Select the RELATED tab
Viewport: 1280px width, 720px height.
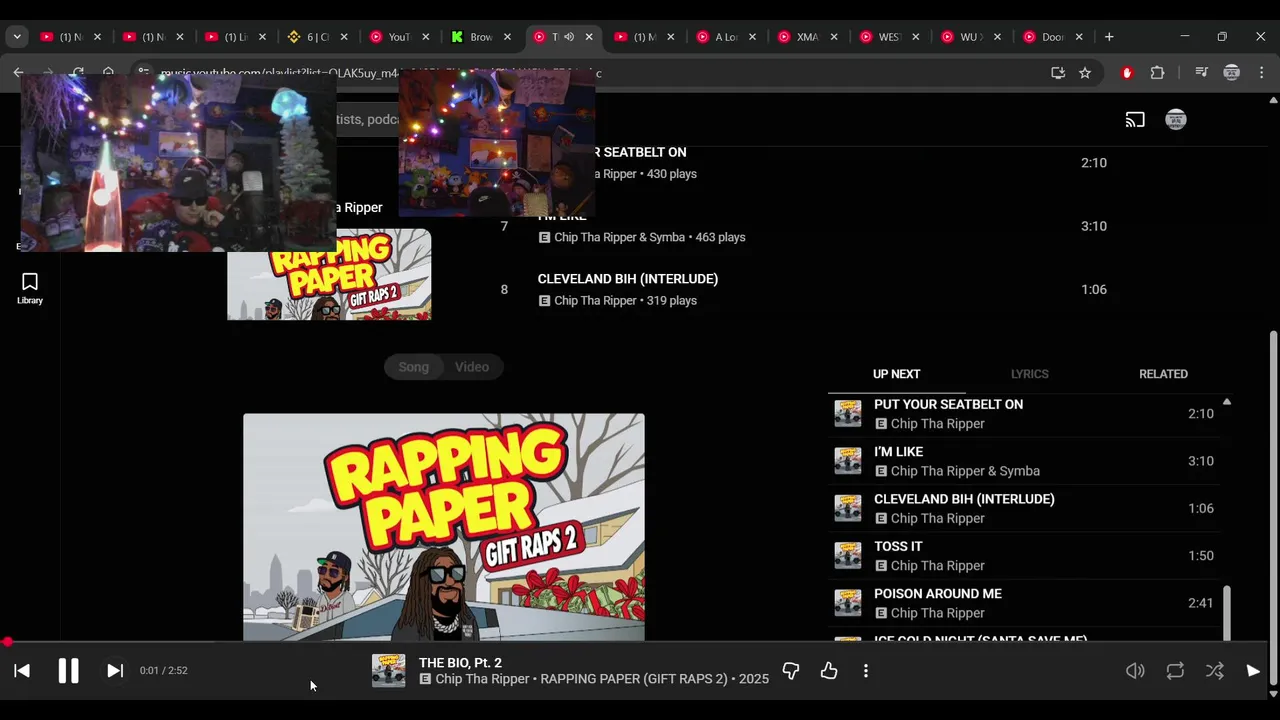point(1163,374)
